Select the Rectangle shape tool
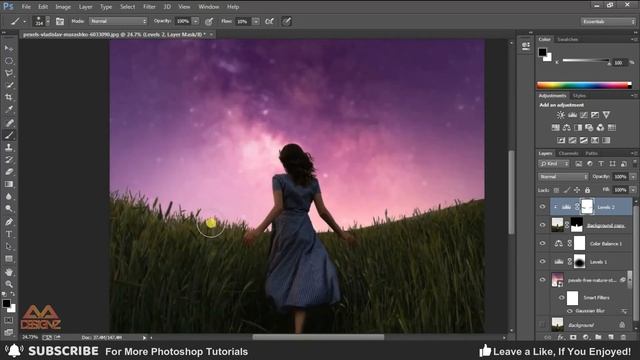The image size is (640, 360). tap(9, 259)
